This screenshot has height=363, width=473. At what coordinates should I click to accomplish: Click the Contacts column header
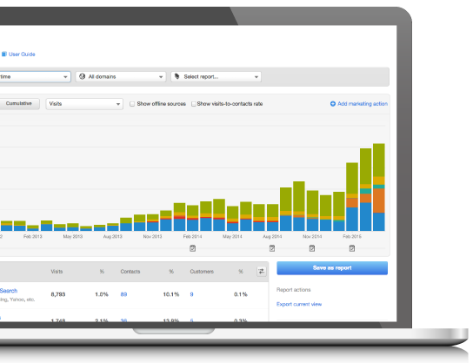pos(130,272)
